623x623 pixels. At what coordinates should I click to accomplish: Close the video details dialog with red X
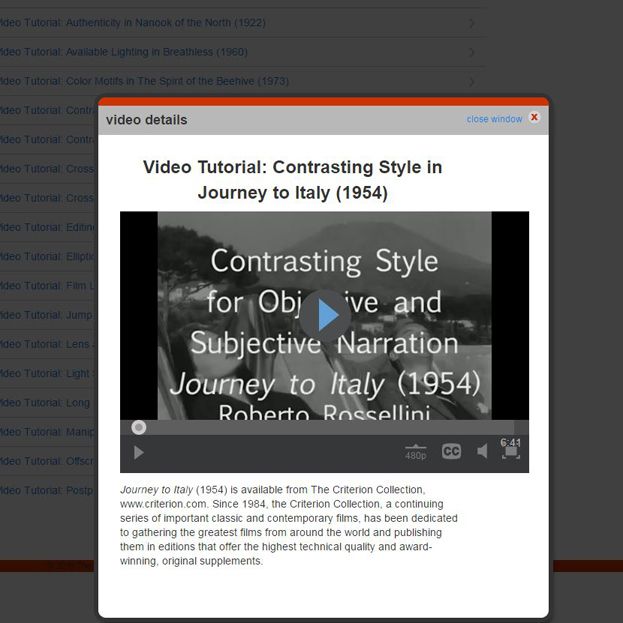[534, 117]
